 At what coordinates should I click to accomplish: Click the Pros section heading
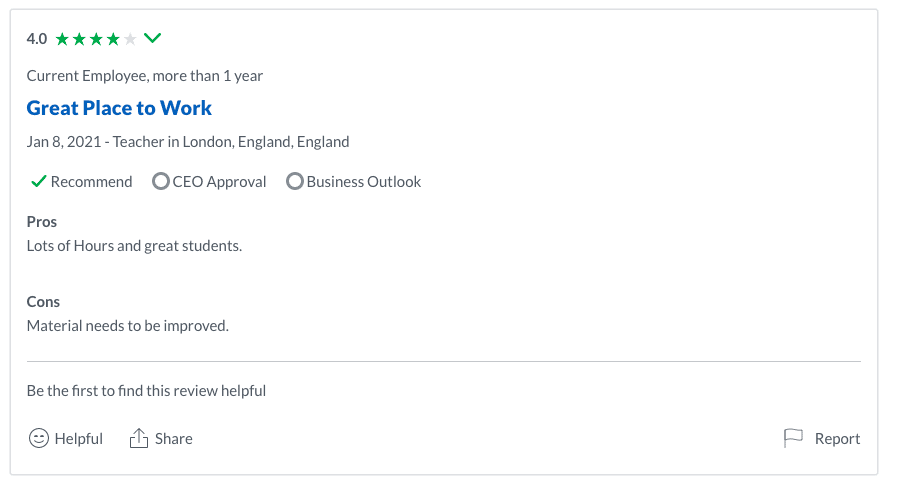[x=42, y=222]
